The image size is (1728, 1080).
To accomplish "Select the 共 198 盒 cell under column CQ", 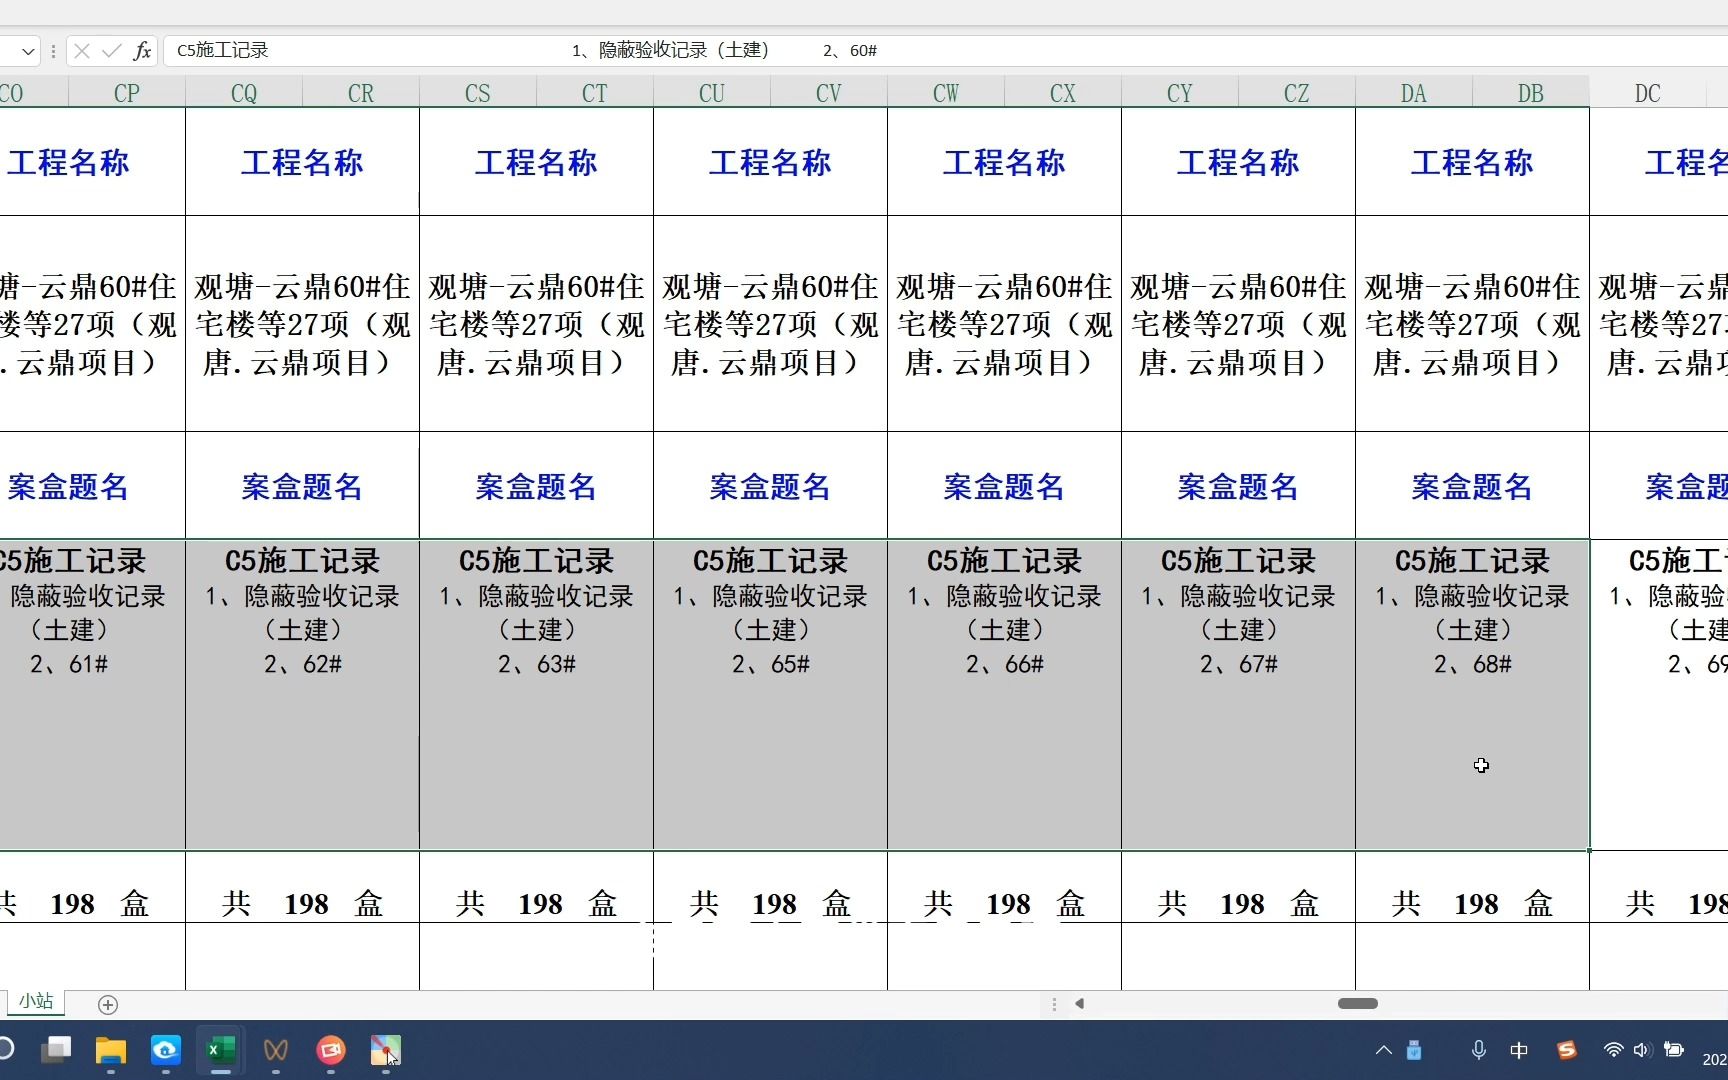I will coord(302,887).
